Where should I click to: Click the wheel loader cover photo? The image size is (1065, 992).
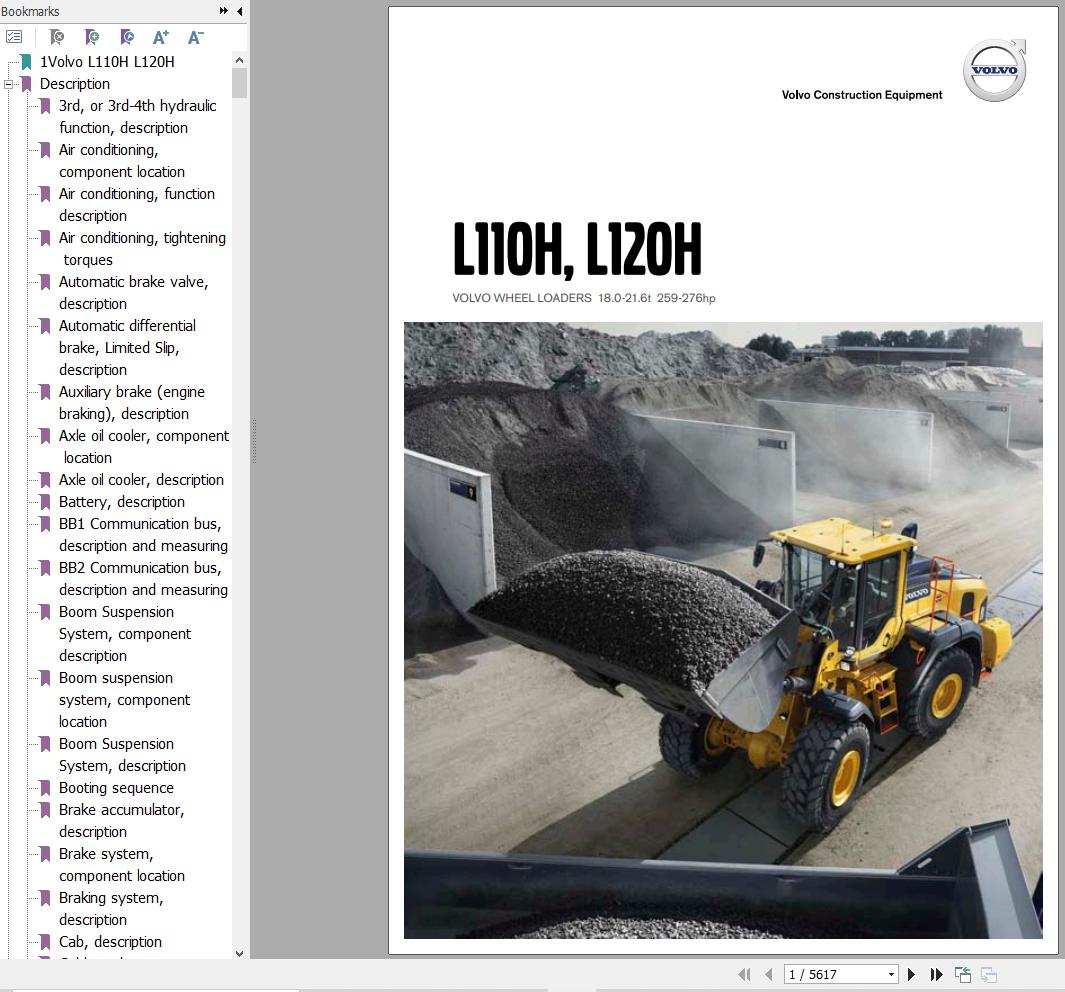pyautogui.click(x=723, y=630)
